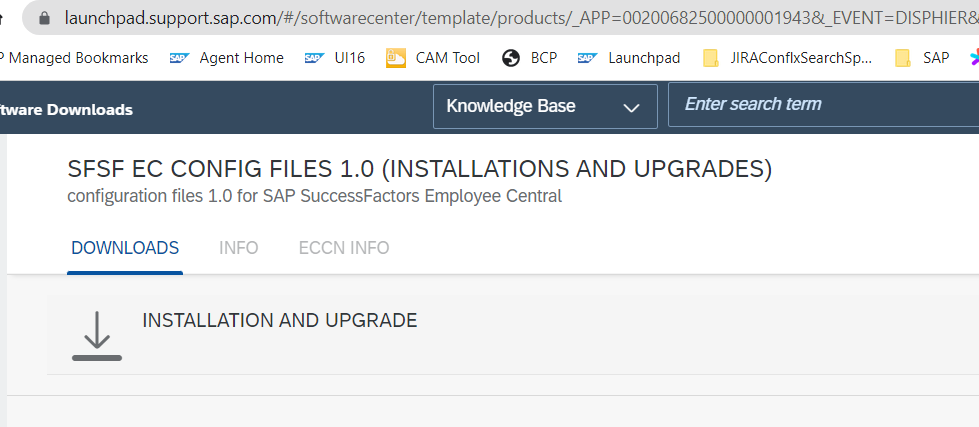
Task: Switch to the DOWNLOADS tab
Action: tap(125, 248)
